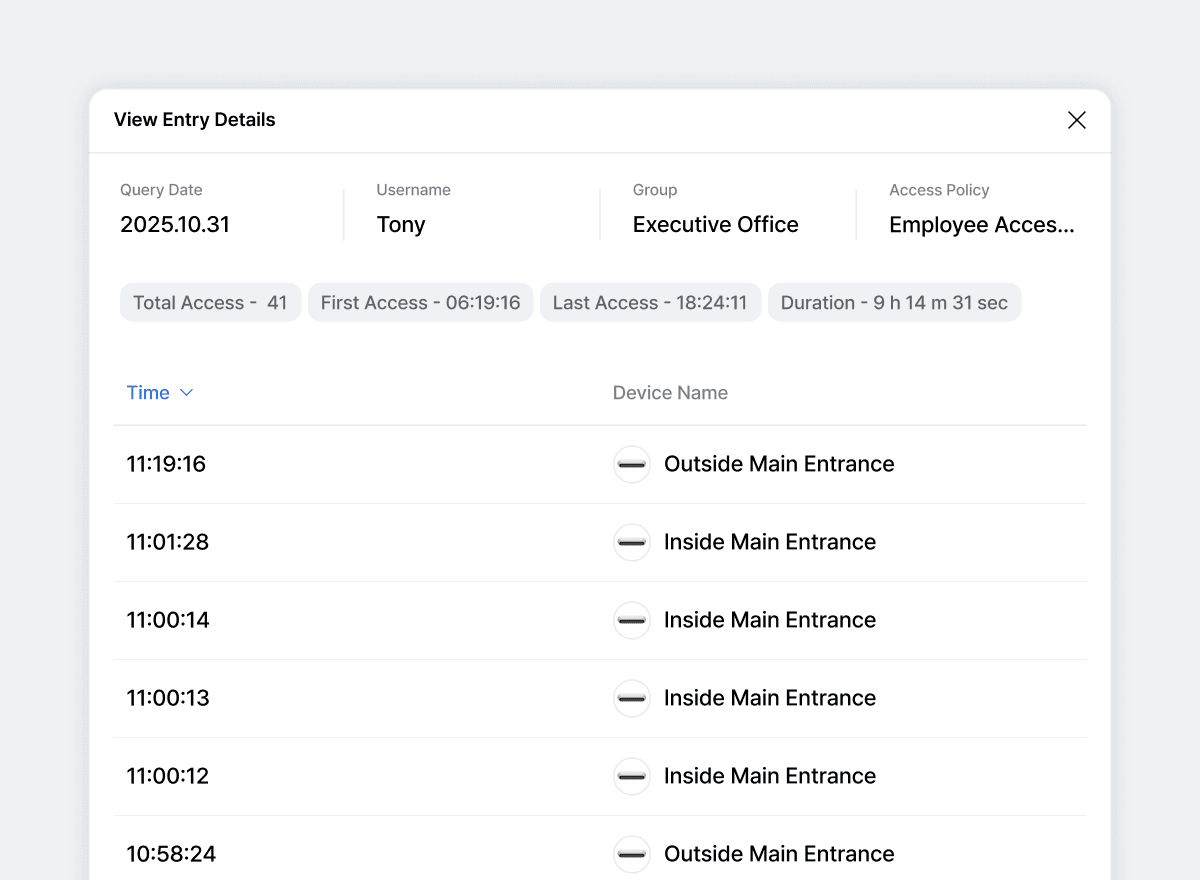
Task: Click the truncated Employee Access policy value
Action: point(981,225)
